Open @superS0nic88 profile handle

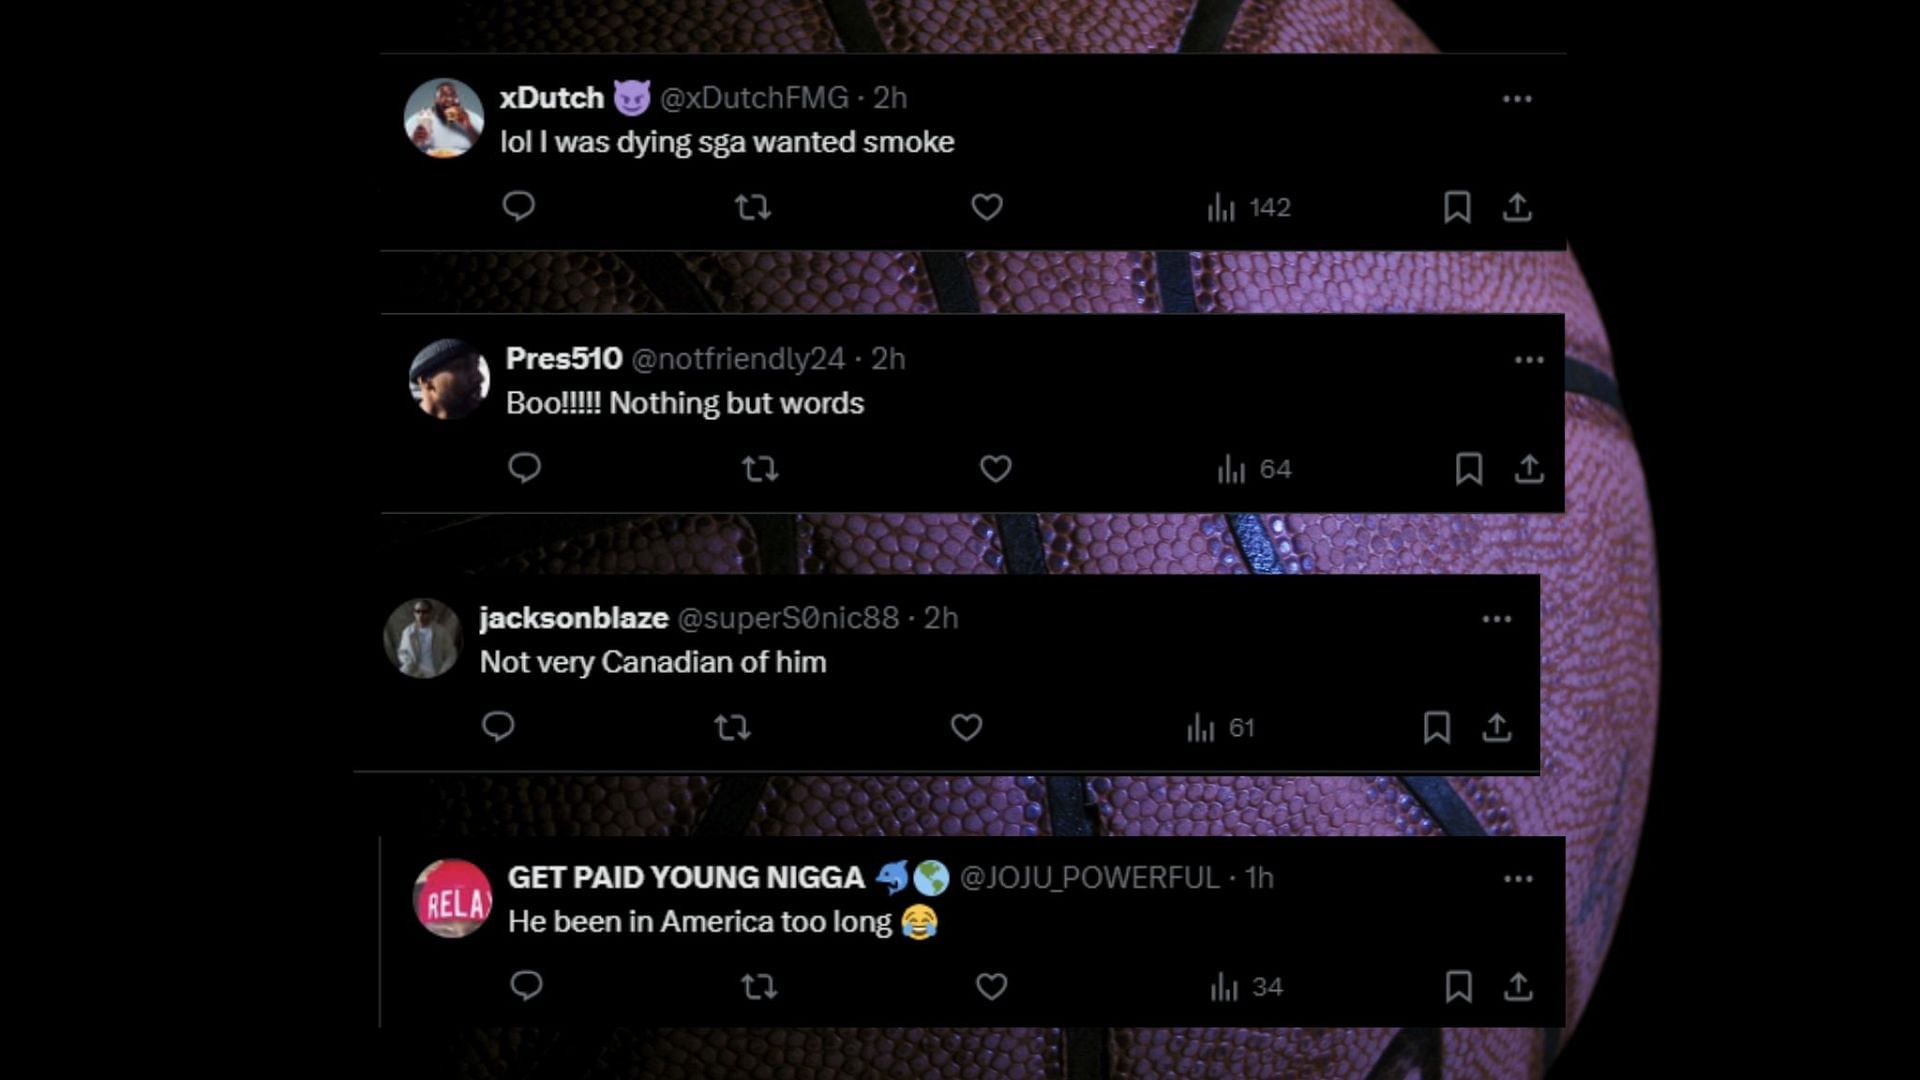click(788, 618)
